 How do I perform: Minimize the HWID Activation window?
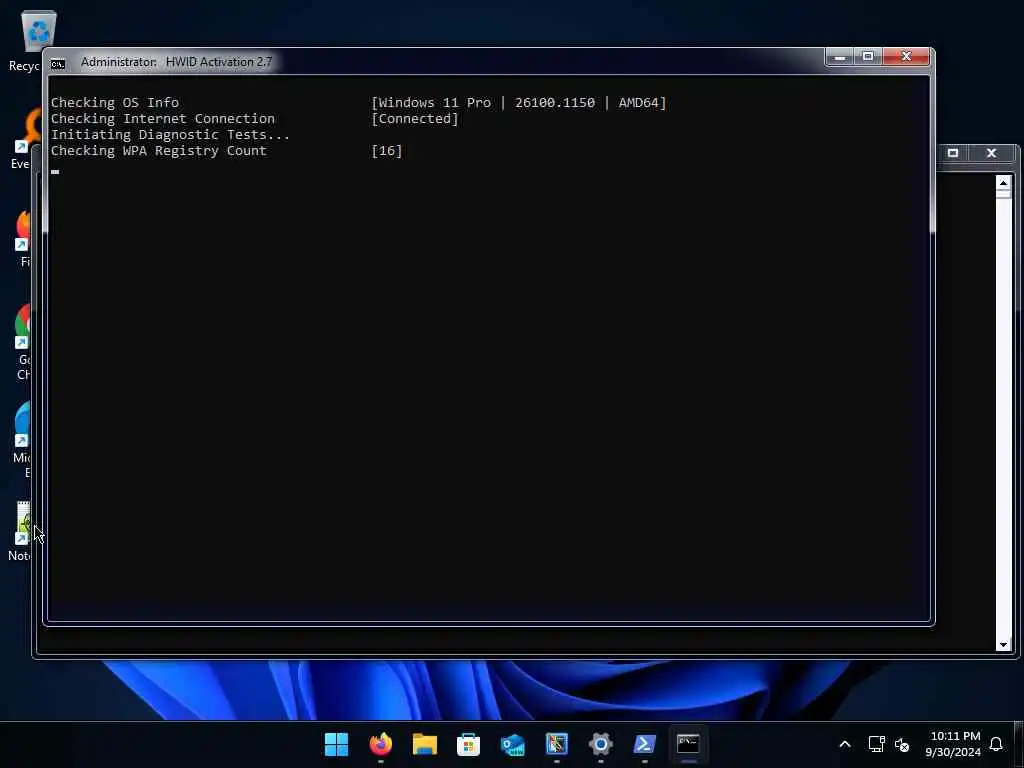coord(839,57)
